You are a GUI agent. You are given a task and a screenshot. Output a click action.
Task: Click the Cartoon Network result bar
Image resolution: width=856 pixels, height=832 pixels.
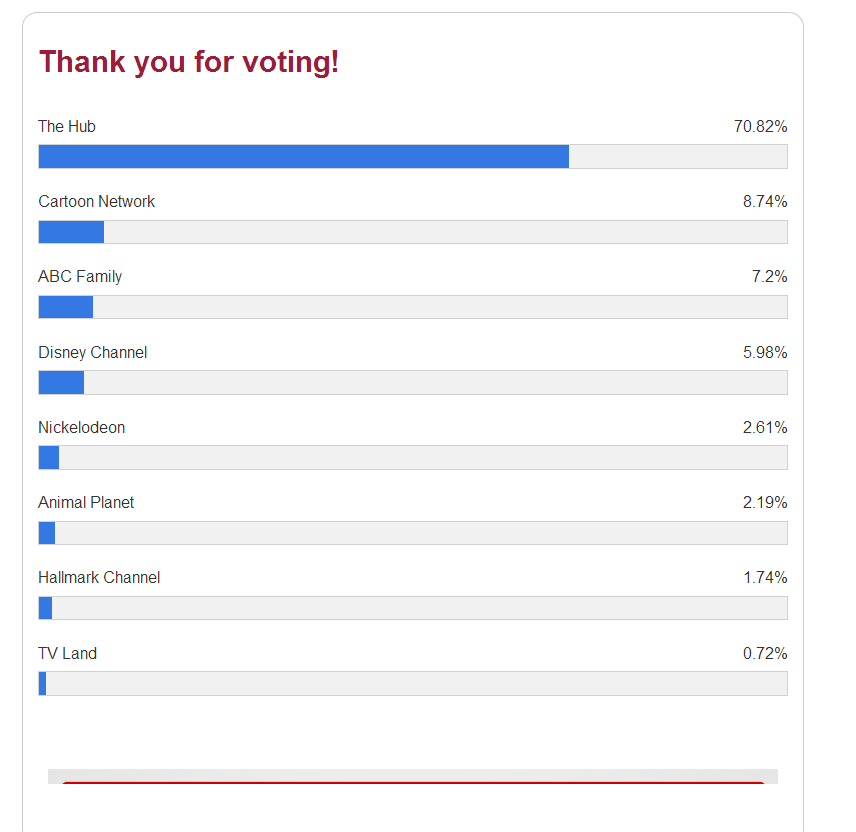(413, 232)
